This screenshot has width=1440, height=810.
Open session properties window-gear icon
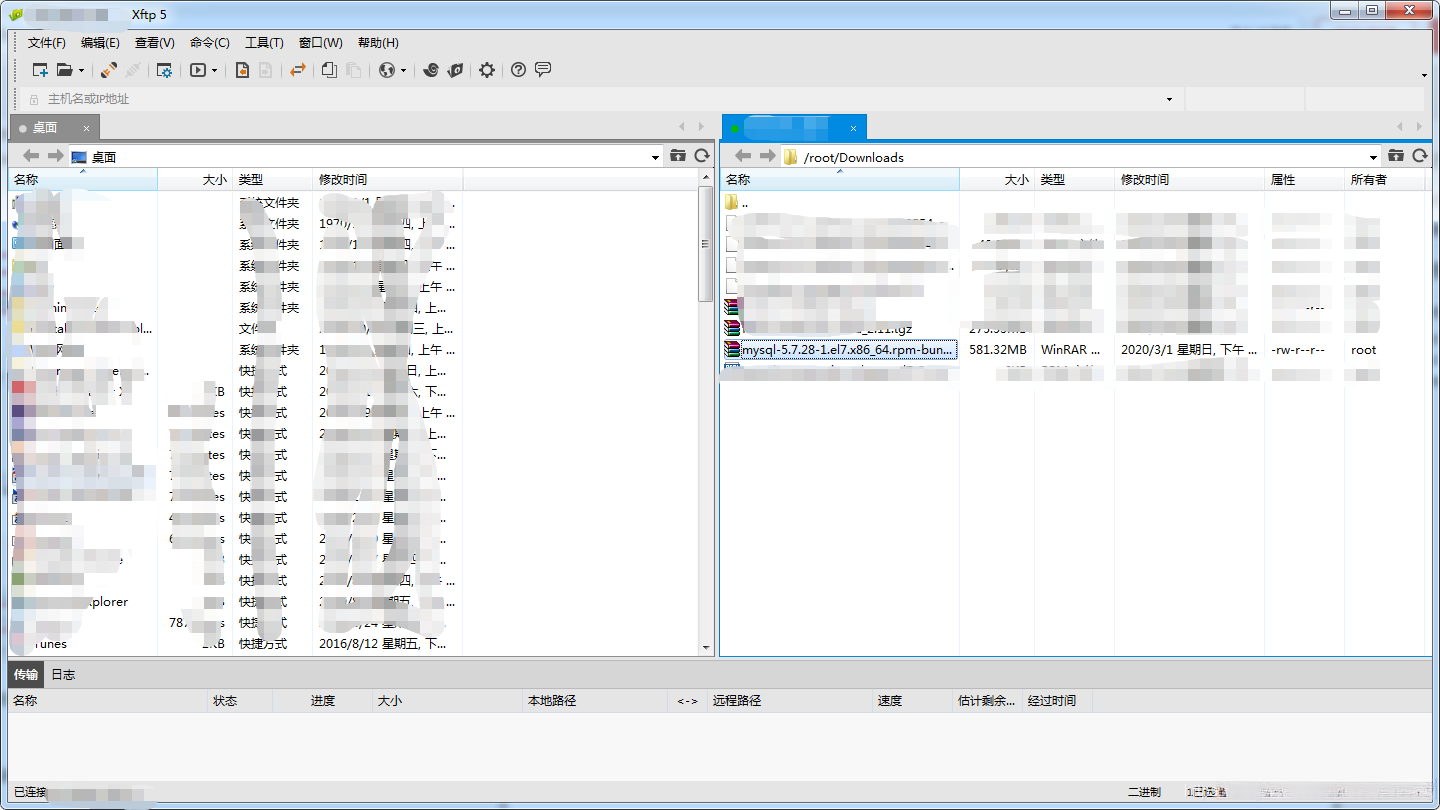164,70
